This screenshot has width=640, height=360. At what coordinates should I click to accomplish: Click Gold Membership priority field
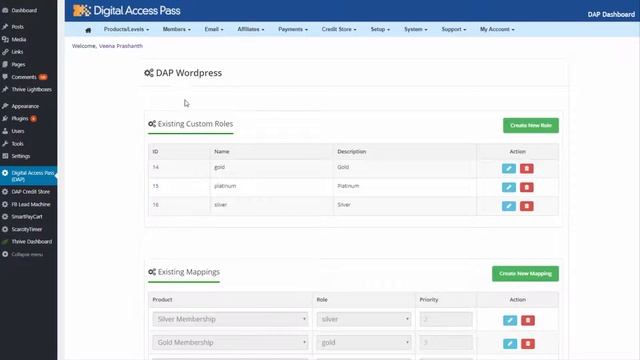tap(446, 342)
